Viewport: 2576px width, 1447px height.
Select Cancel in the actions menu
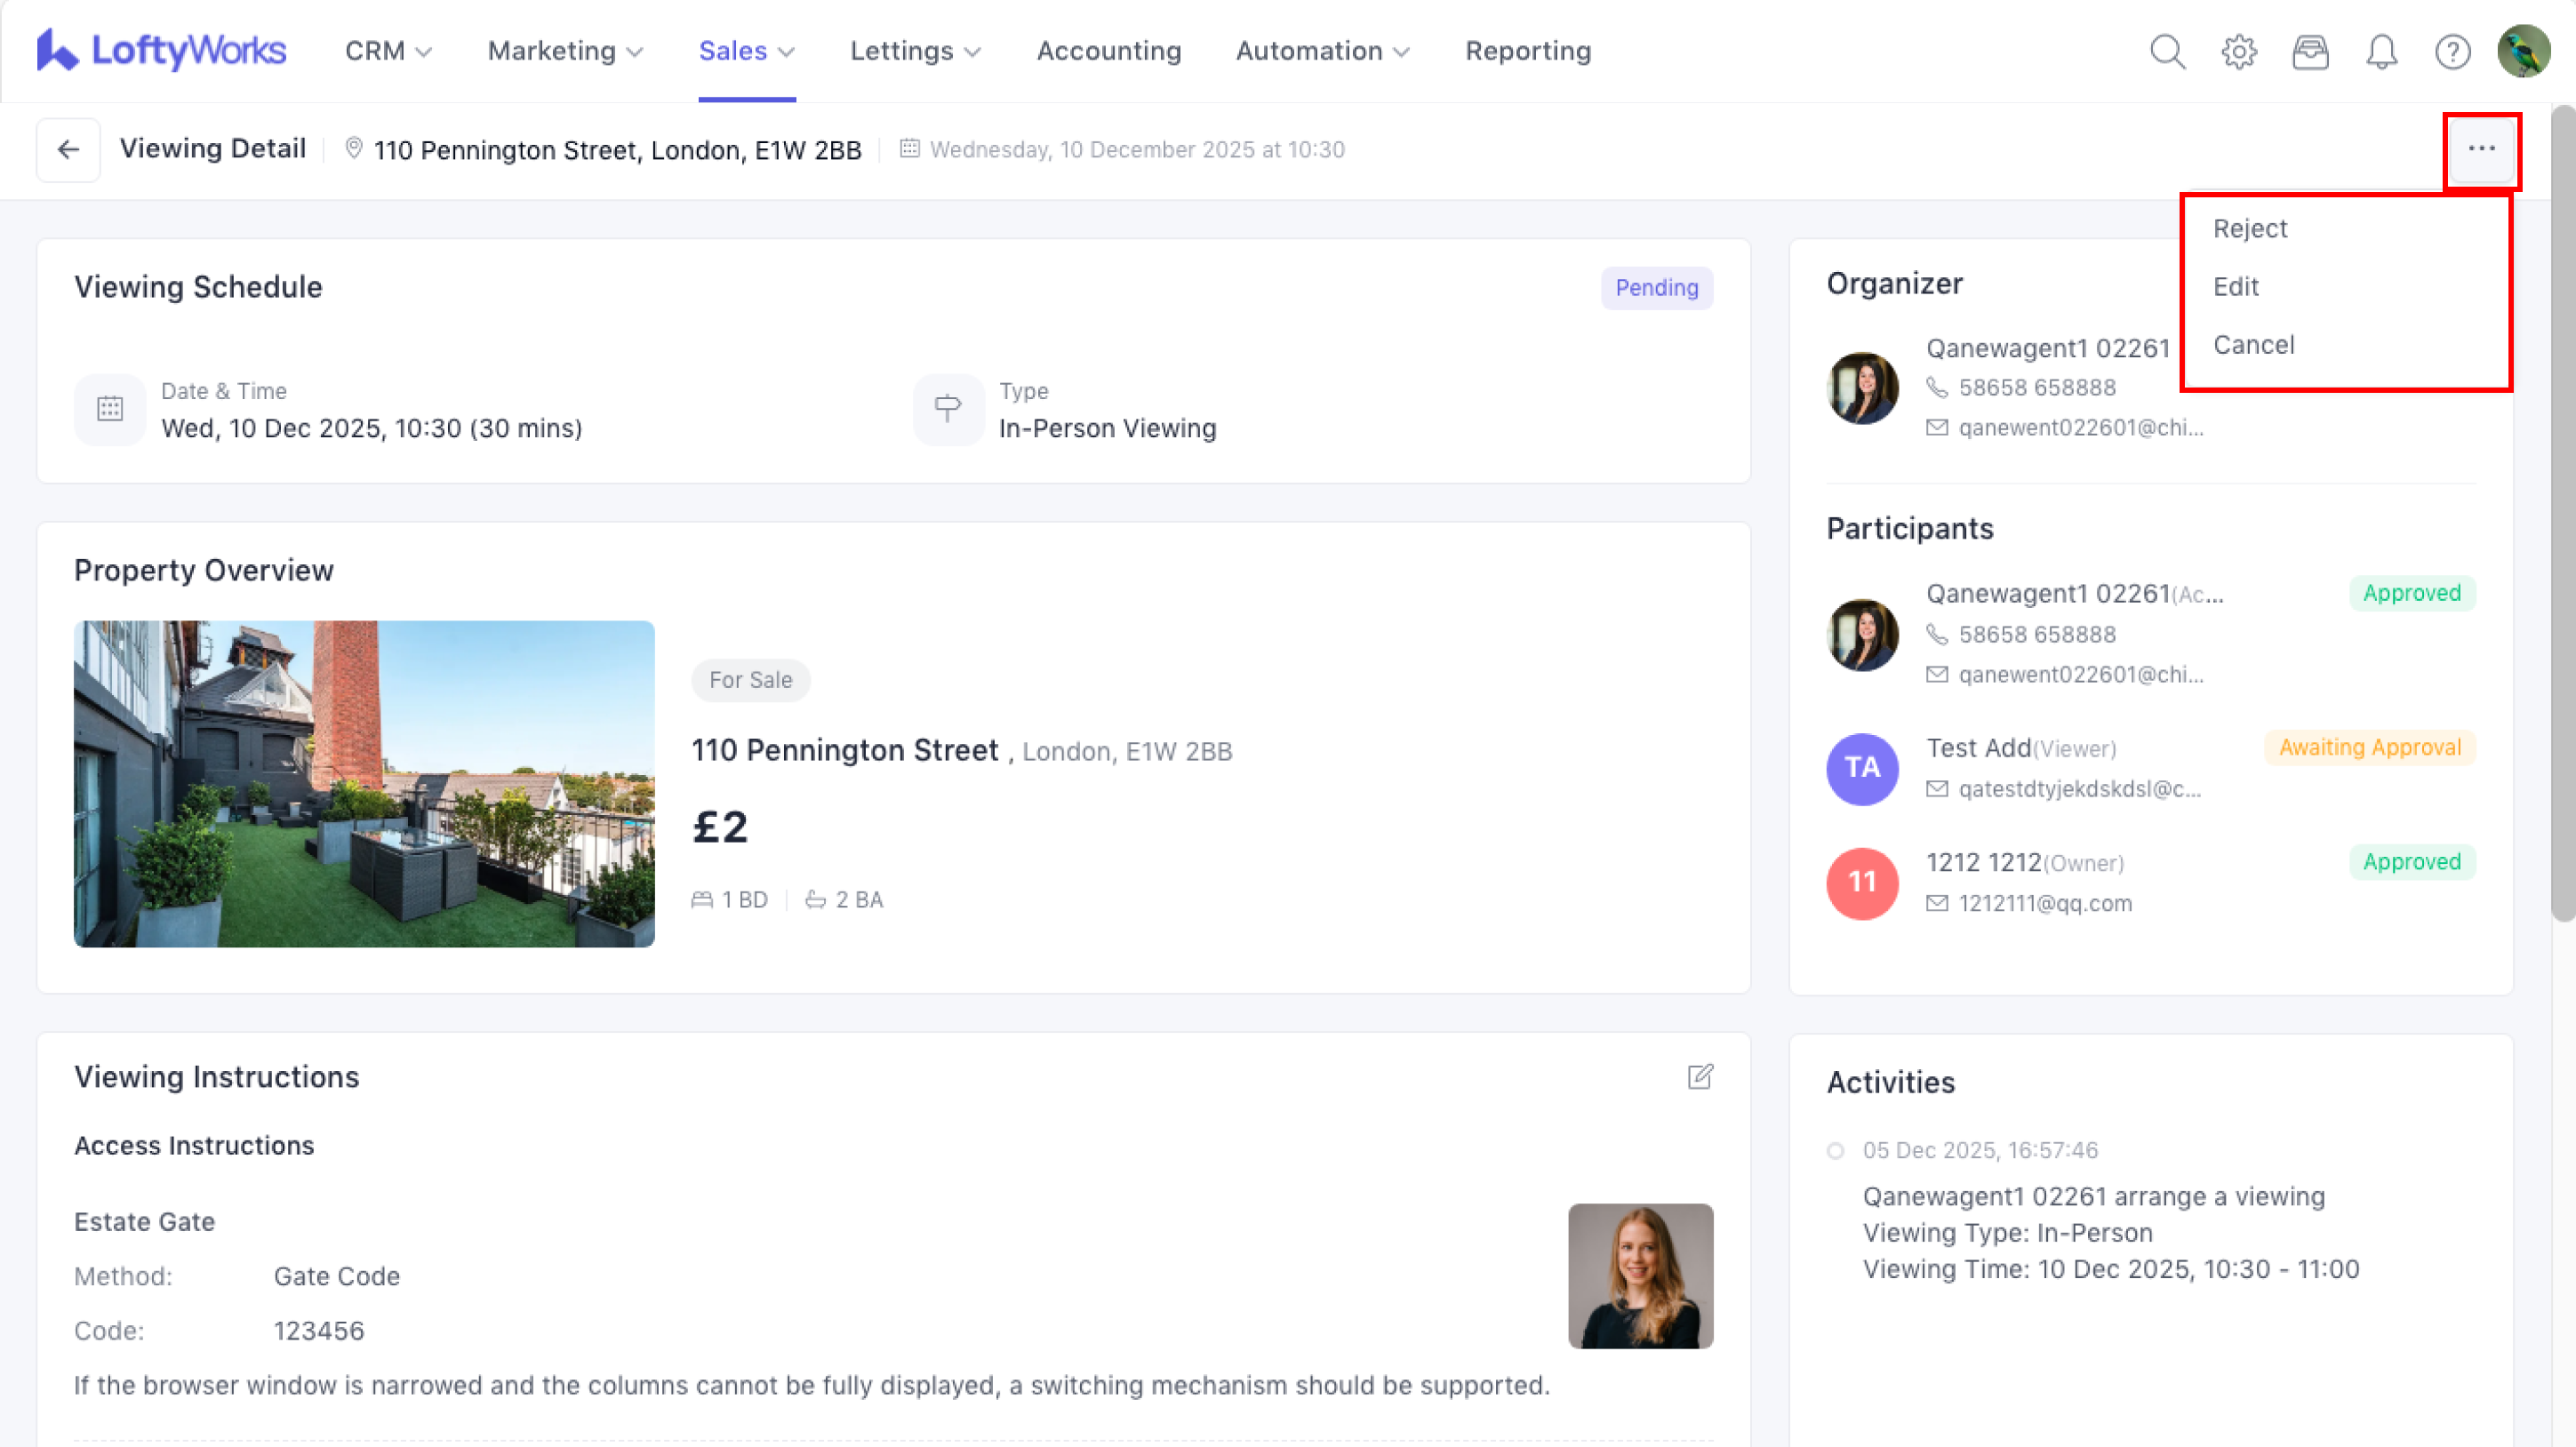2253,345
